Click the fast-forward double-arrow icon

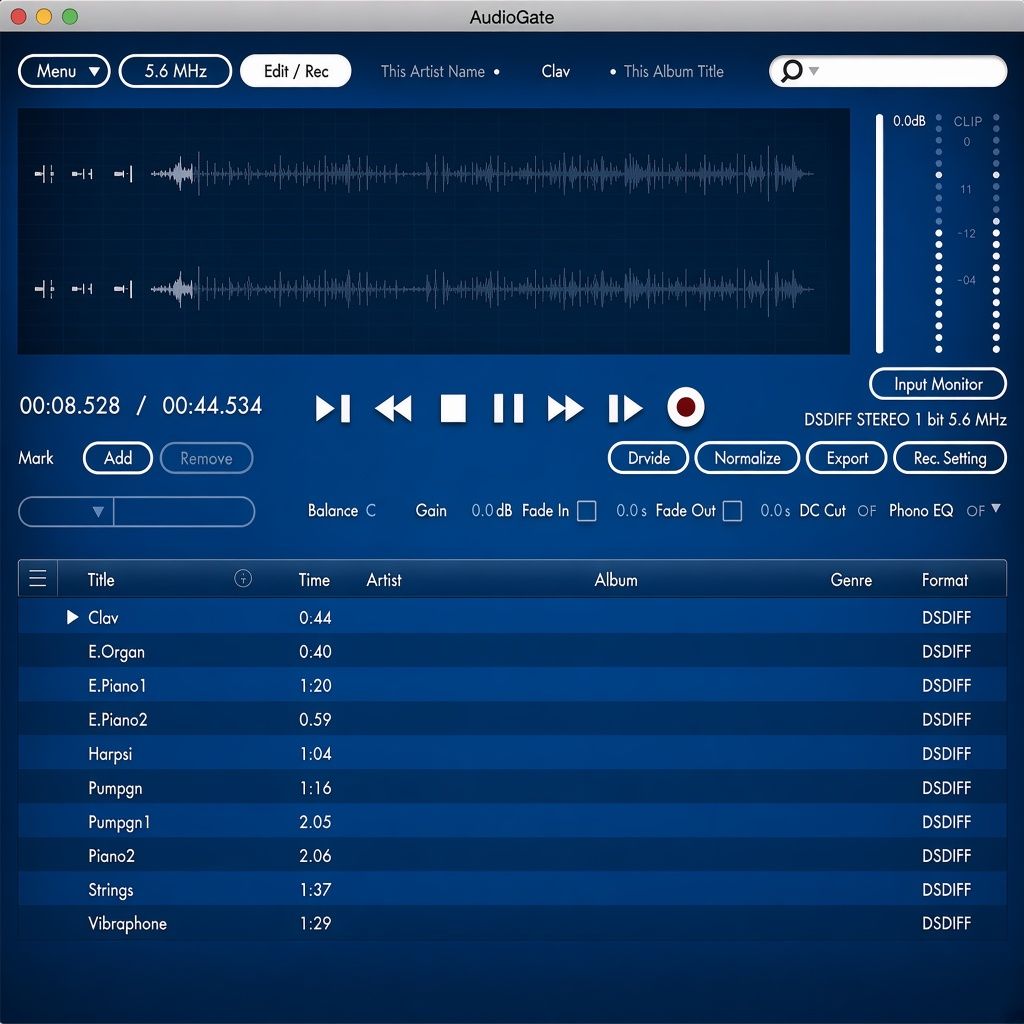coord(565,408)
